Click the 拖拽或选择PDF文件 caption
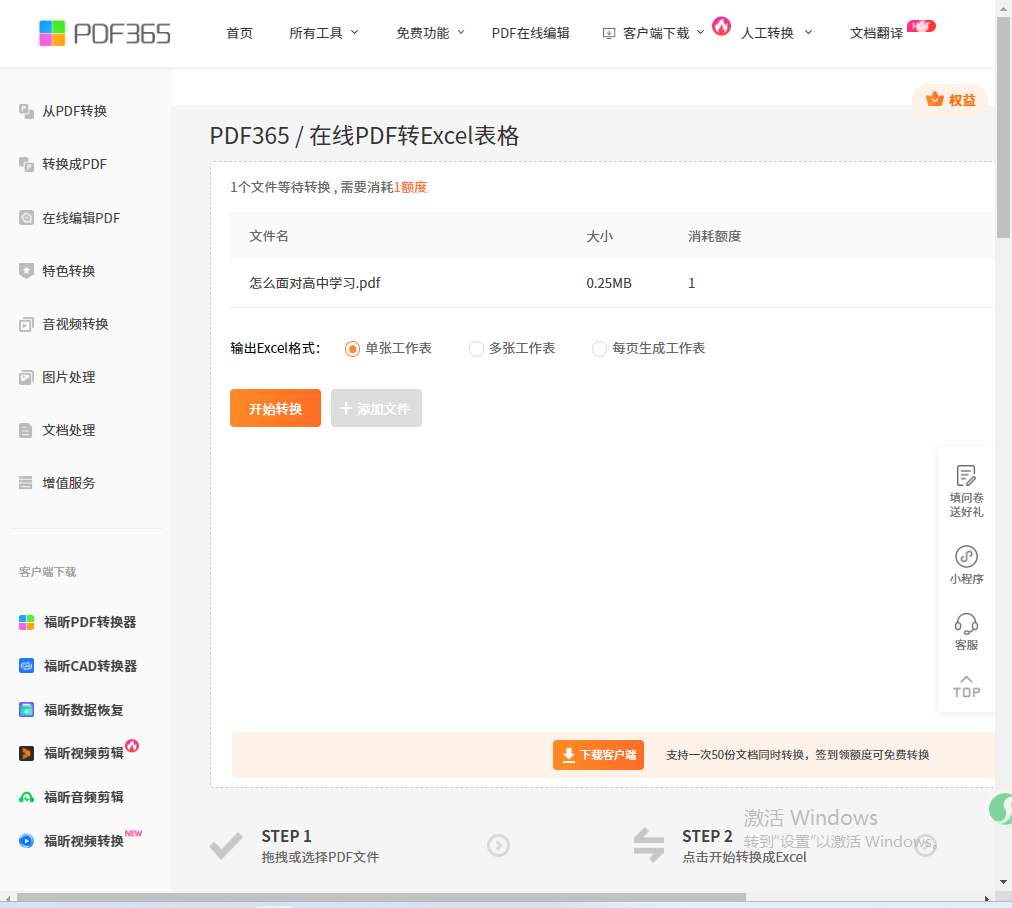1012x908 pixels. [320, 857]
